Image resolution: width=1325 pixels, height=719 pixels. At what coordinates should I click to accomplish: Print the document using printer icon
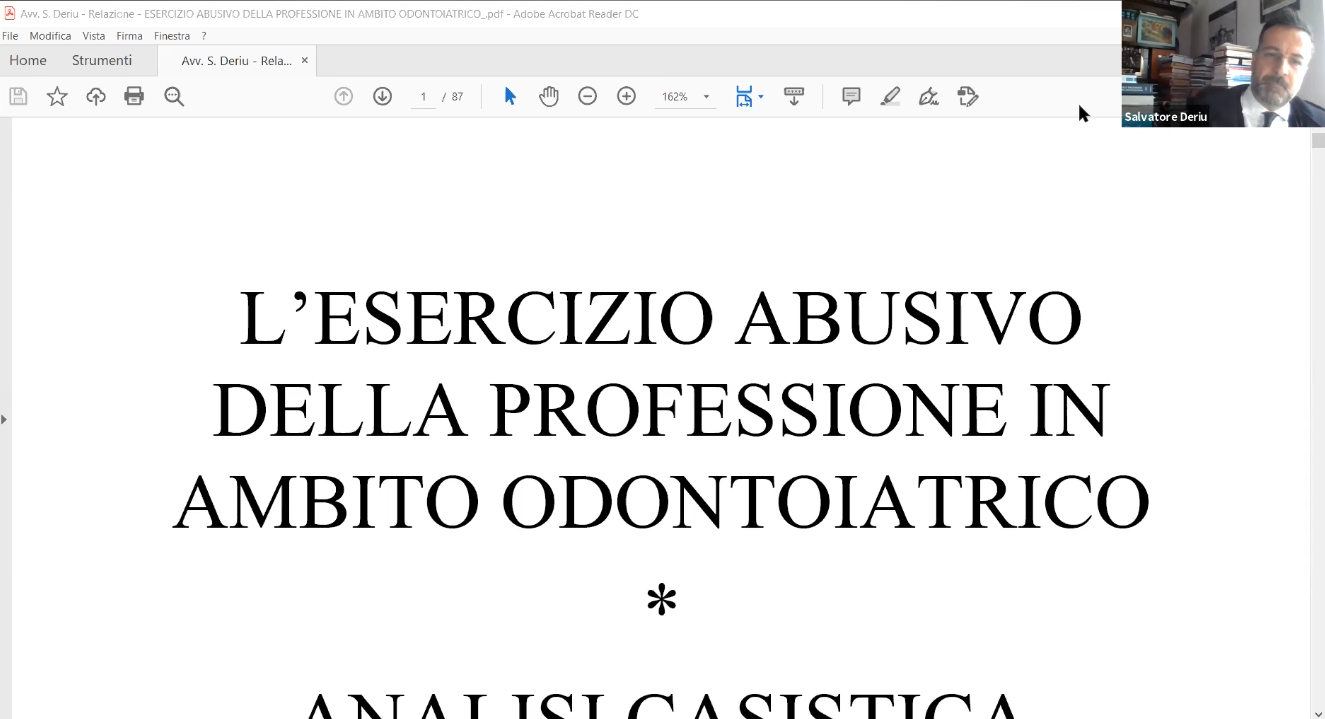pos(134,96)
